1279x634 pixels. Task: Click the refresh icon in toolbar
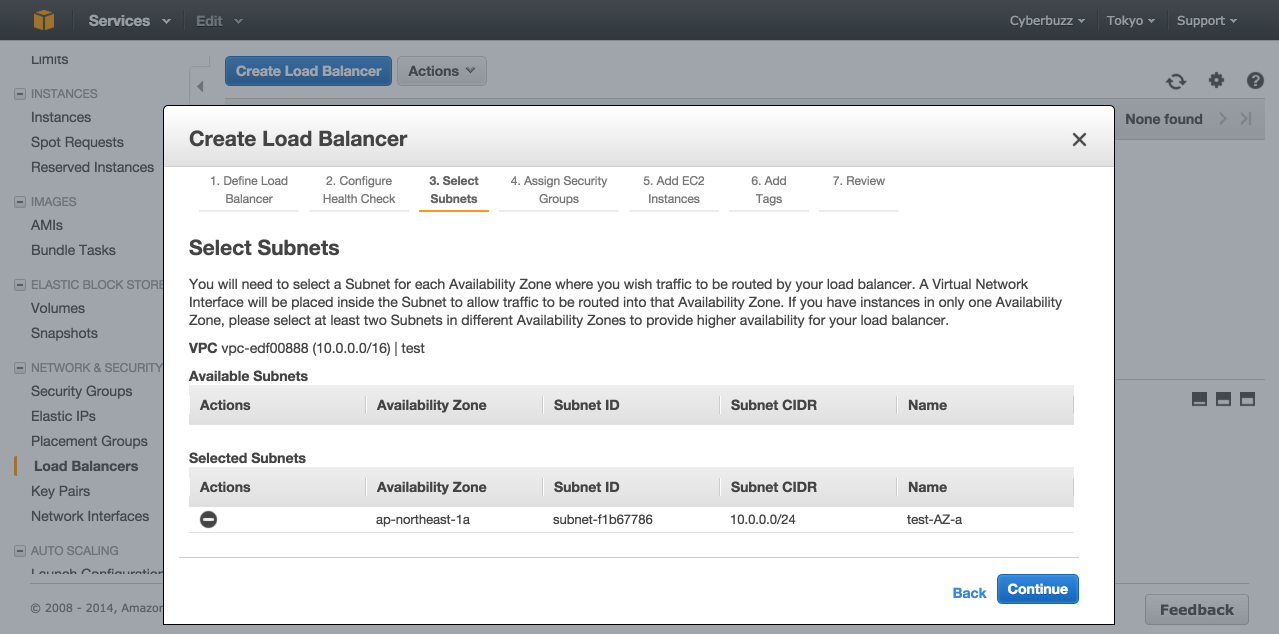[x=1176, y=81]
